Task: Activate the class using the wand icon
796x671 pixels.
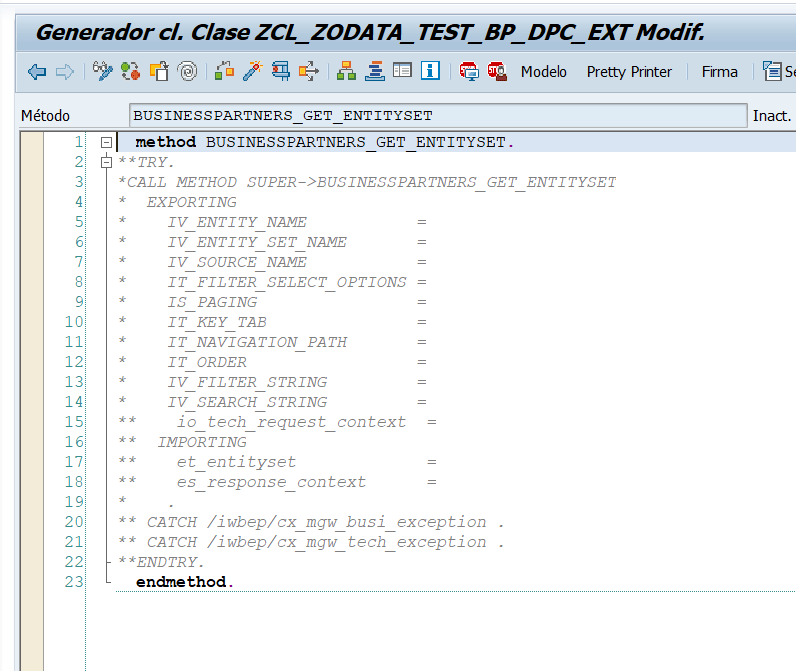Action: click(x=252, y=72)
